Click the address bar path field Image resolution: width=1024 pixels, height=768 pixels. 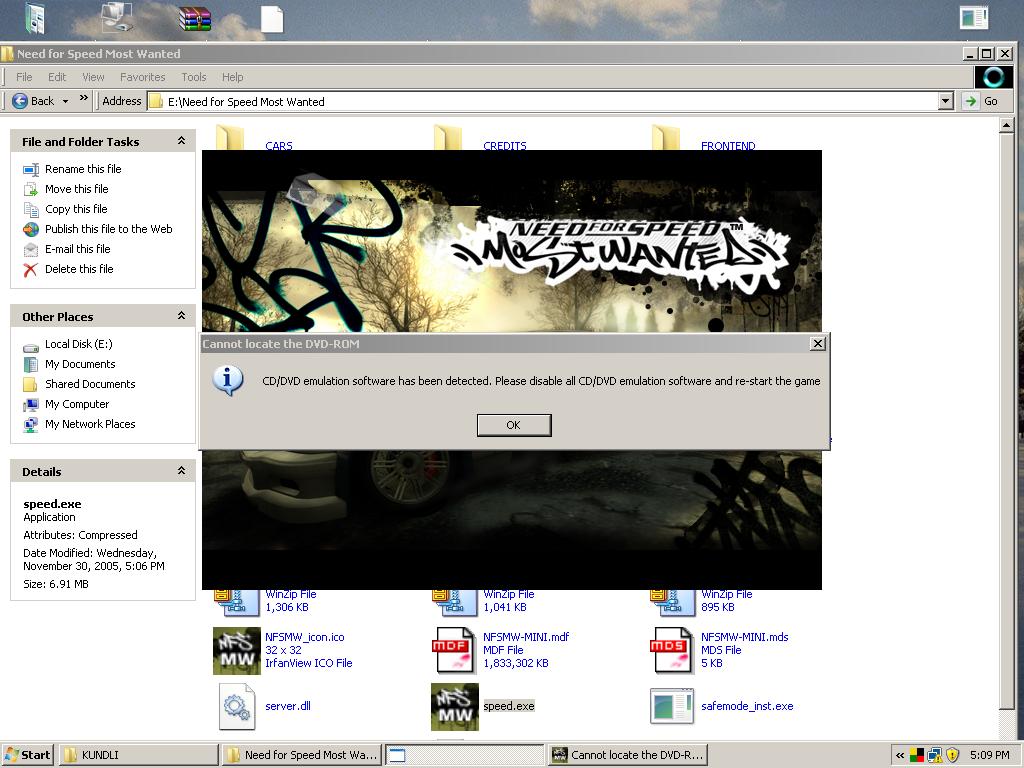(x=542, y=101)
